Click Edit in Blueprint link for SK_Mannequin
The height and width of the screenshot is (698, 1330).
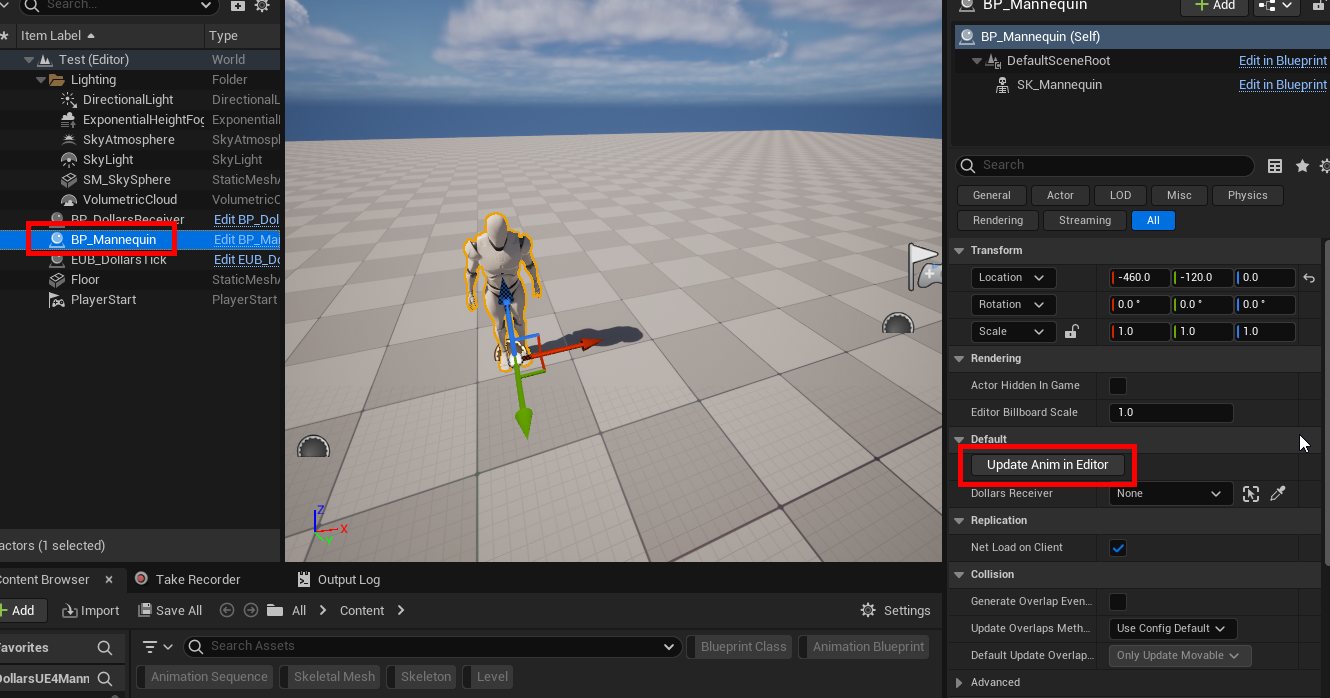tap(1282, 85)
